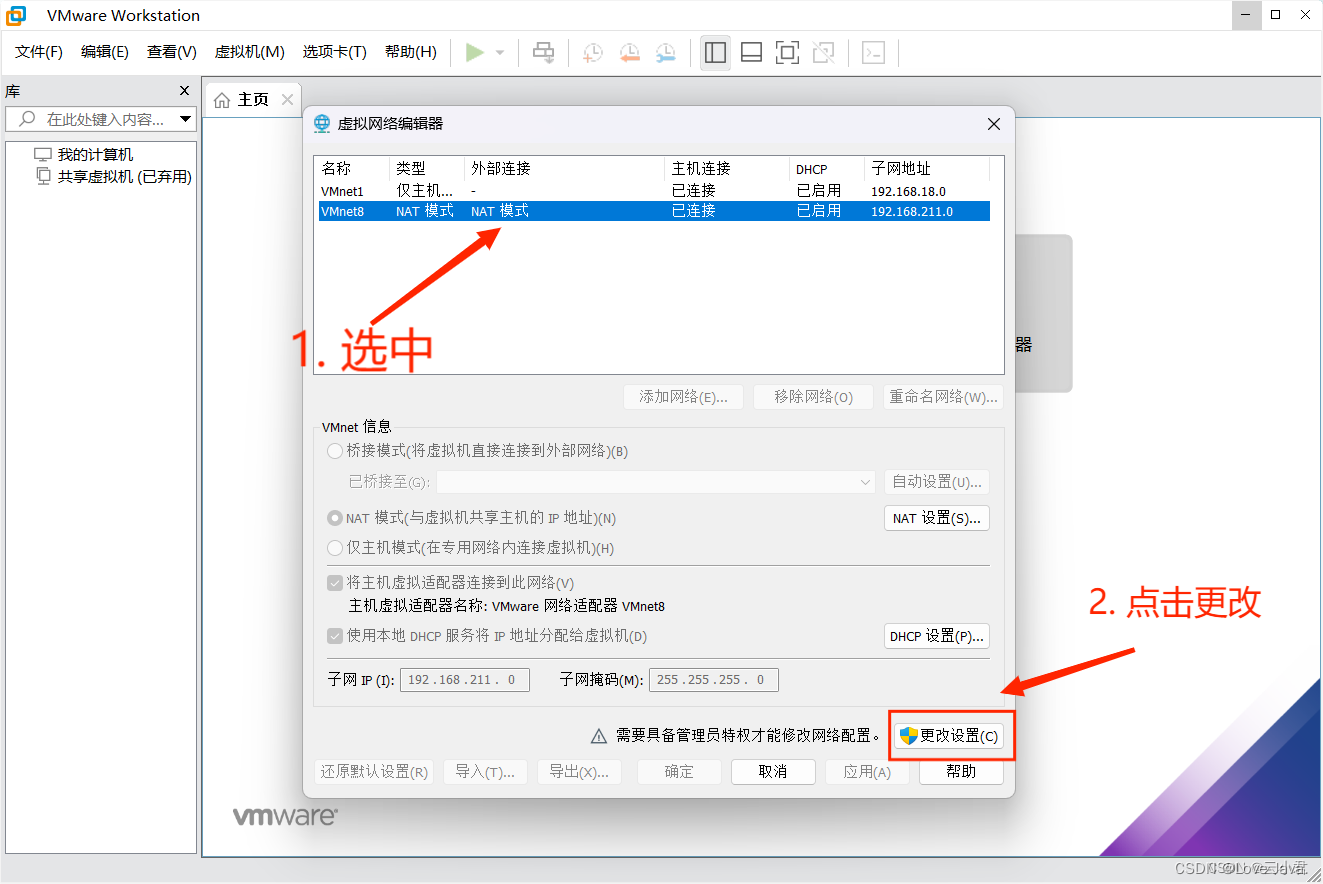Open the snapshot manager toolbar icon

coord(665,53)
